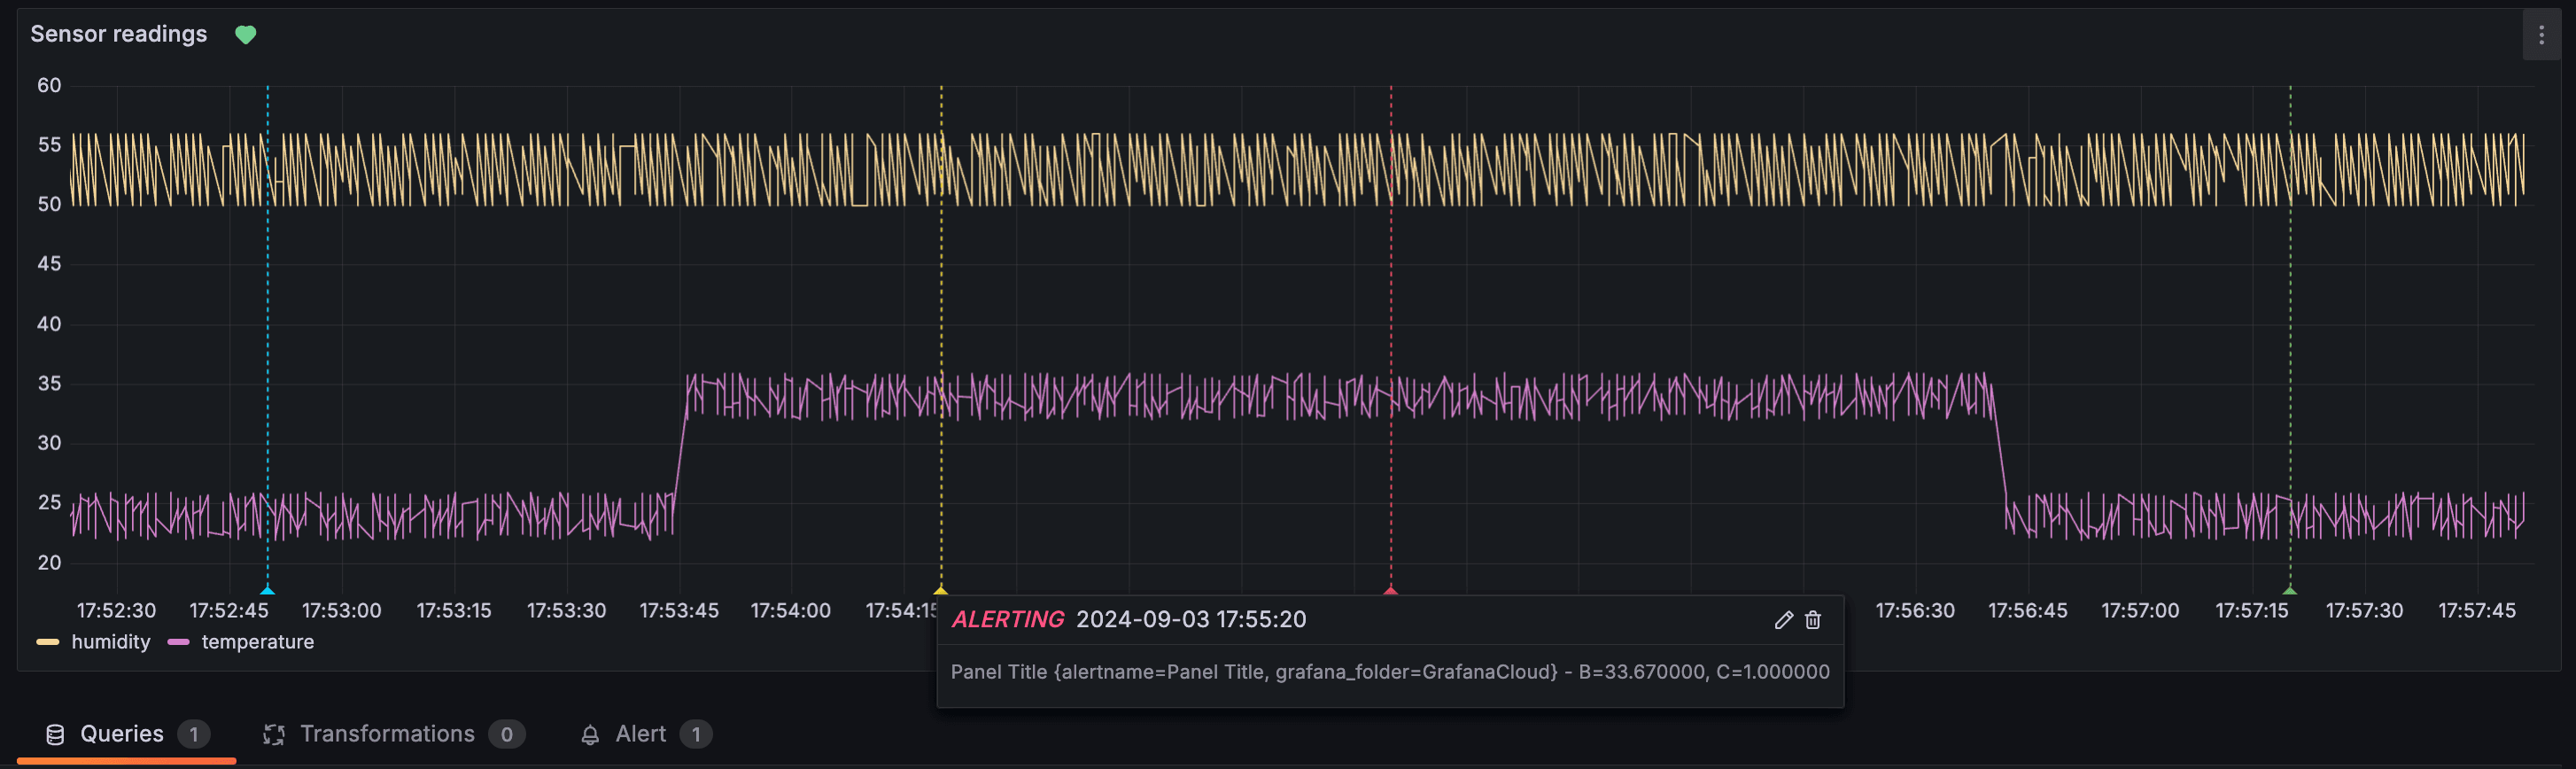2576x769 pixels.
Task: Click the database icon beside Queries
Action: click(55, 734)
